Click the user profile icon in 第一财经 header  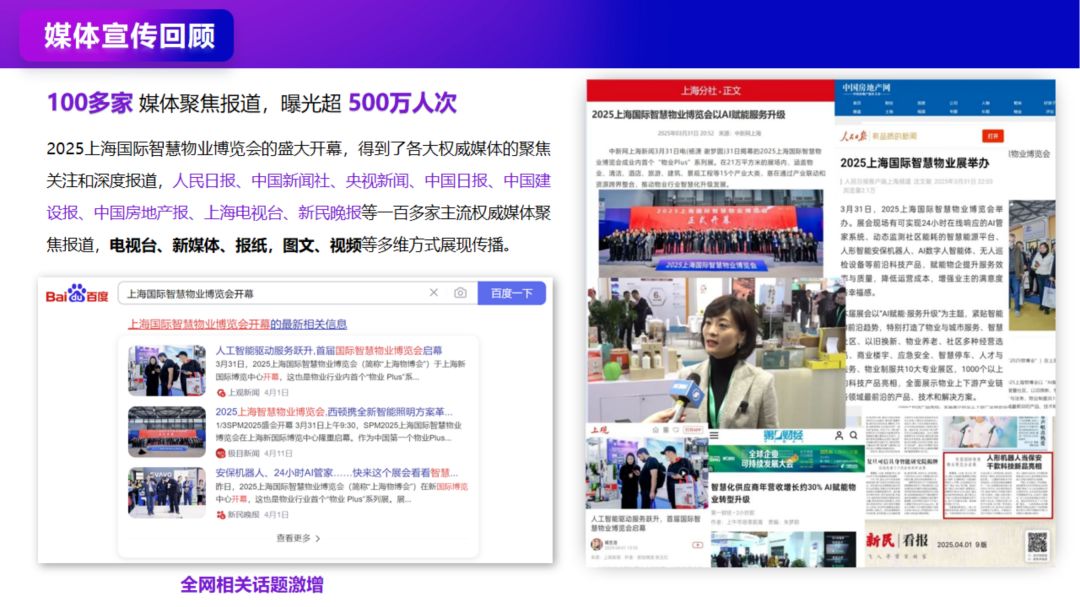(839, 435)
